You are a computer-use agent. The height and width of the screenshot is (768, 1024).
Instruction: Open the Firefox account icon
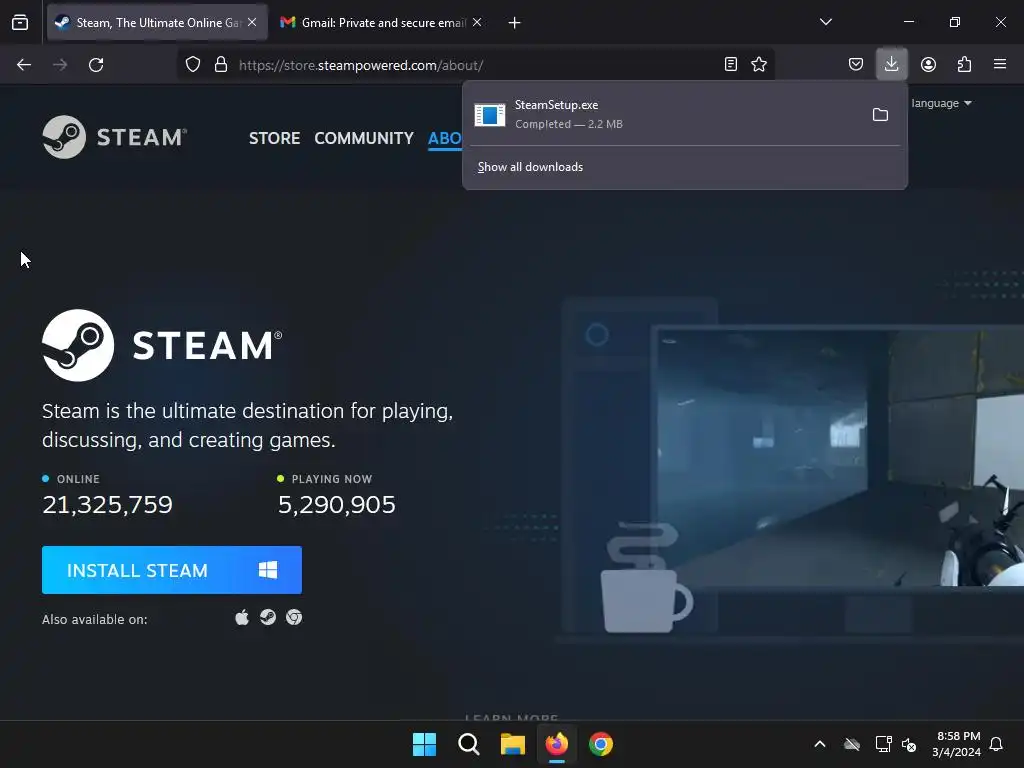tap(928, 65)
